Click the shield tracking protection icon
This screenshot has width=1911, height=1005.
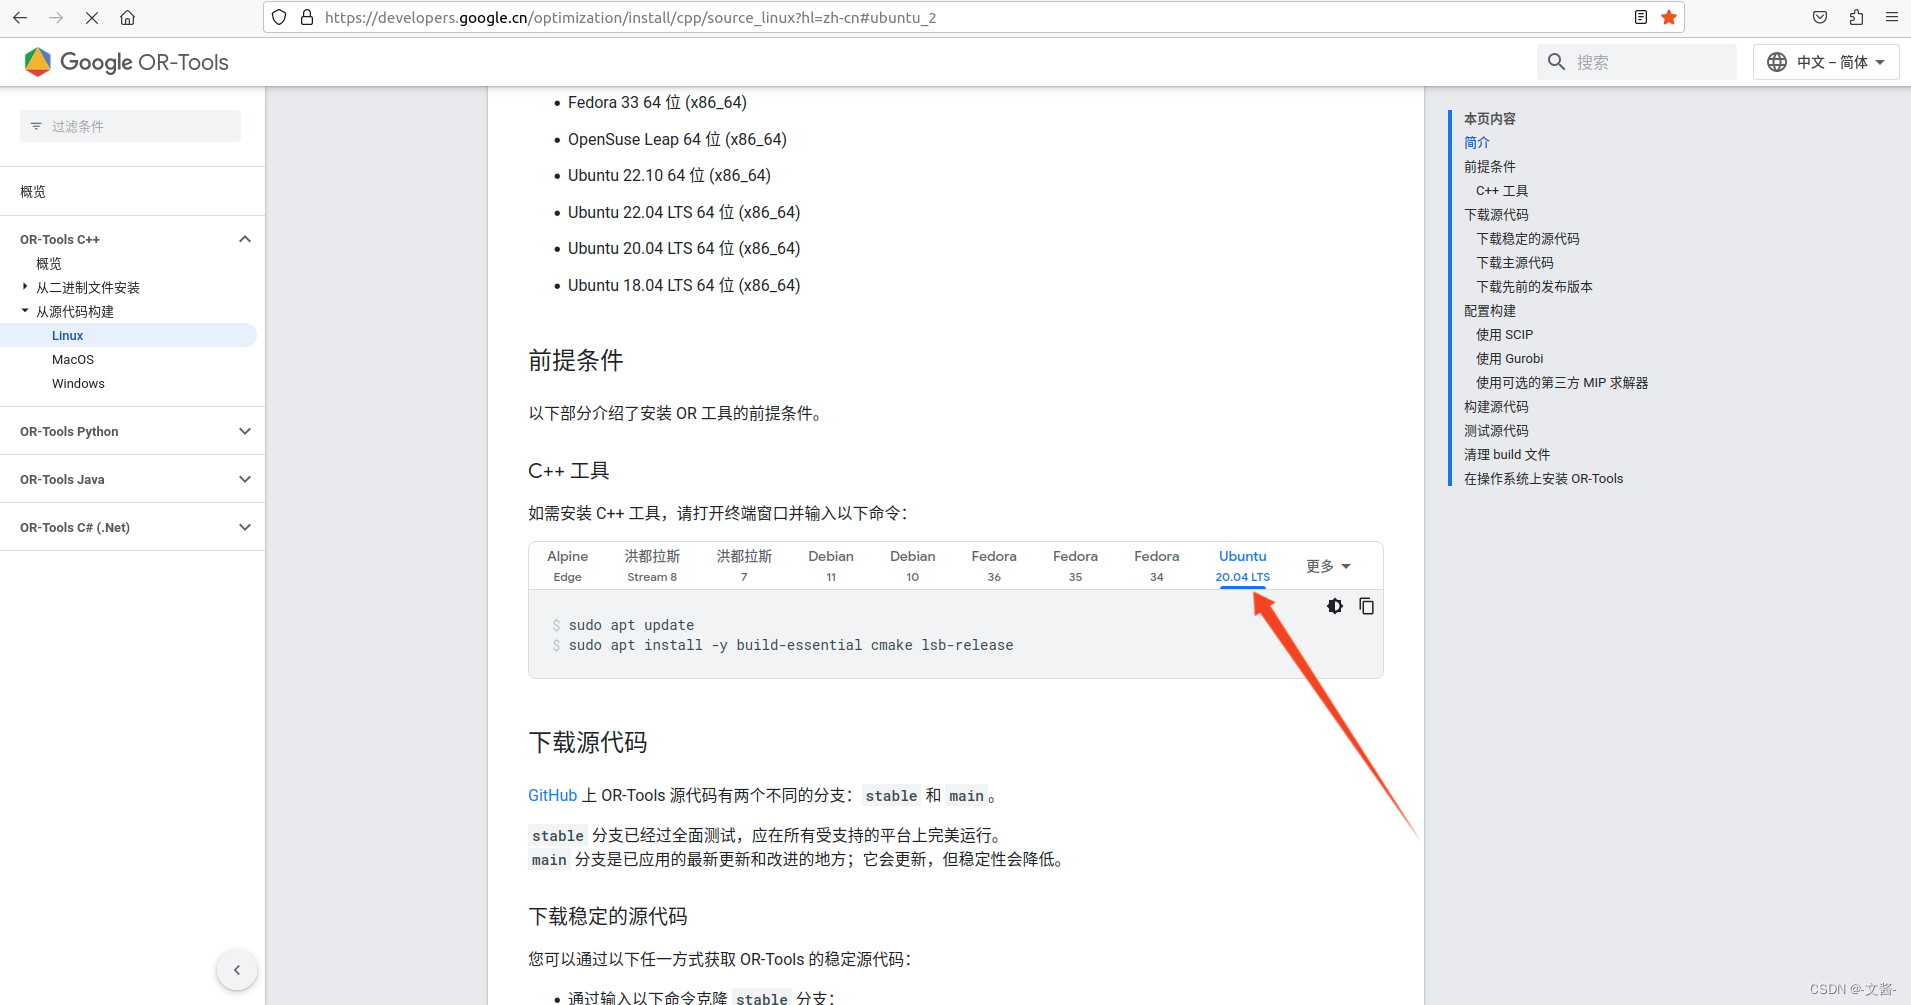[280, 17]
